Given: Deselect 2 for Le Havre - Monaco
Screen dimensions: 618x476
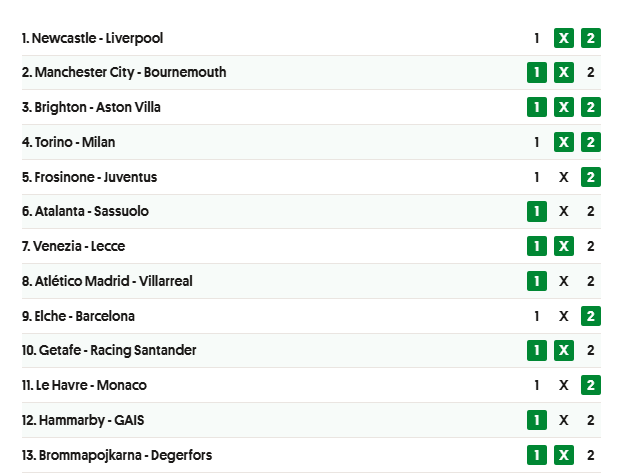Looking at the screenshot, I should click(590, 385).
